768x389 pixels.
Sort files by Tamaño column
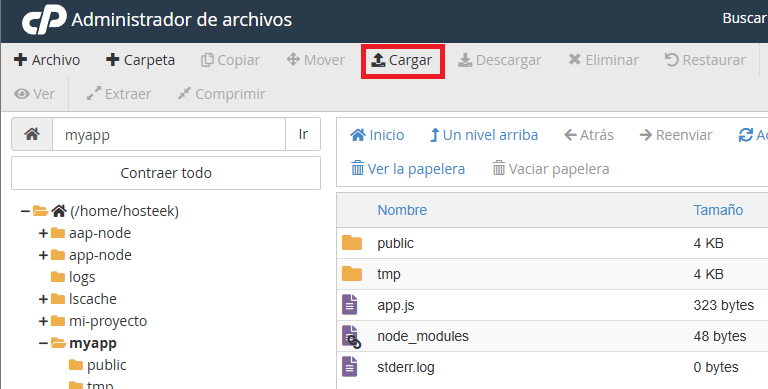point(718,210)
